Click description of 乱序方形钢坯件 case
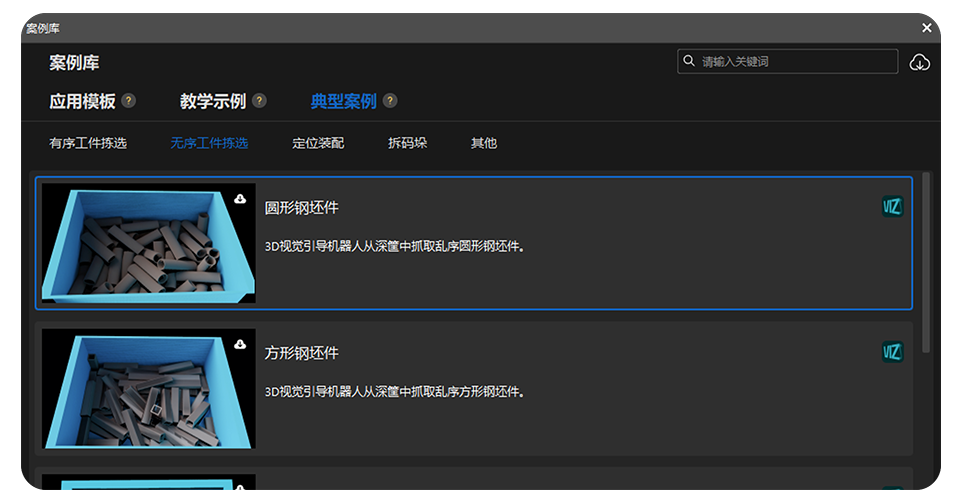The image size is (960, 501). tap(394, 391)
